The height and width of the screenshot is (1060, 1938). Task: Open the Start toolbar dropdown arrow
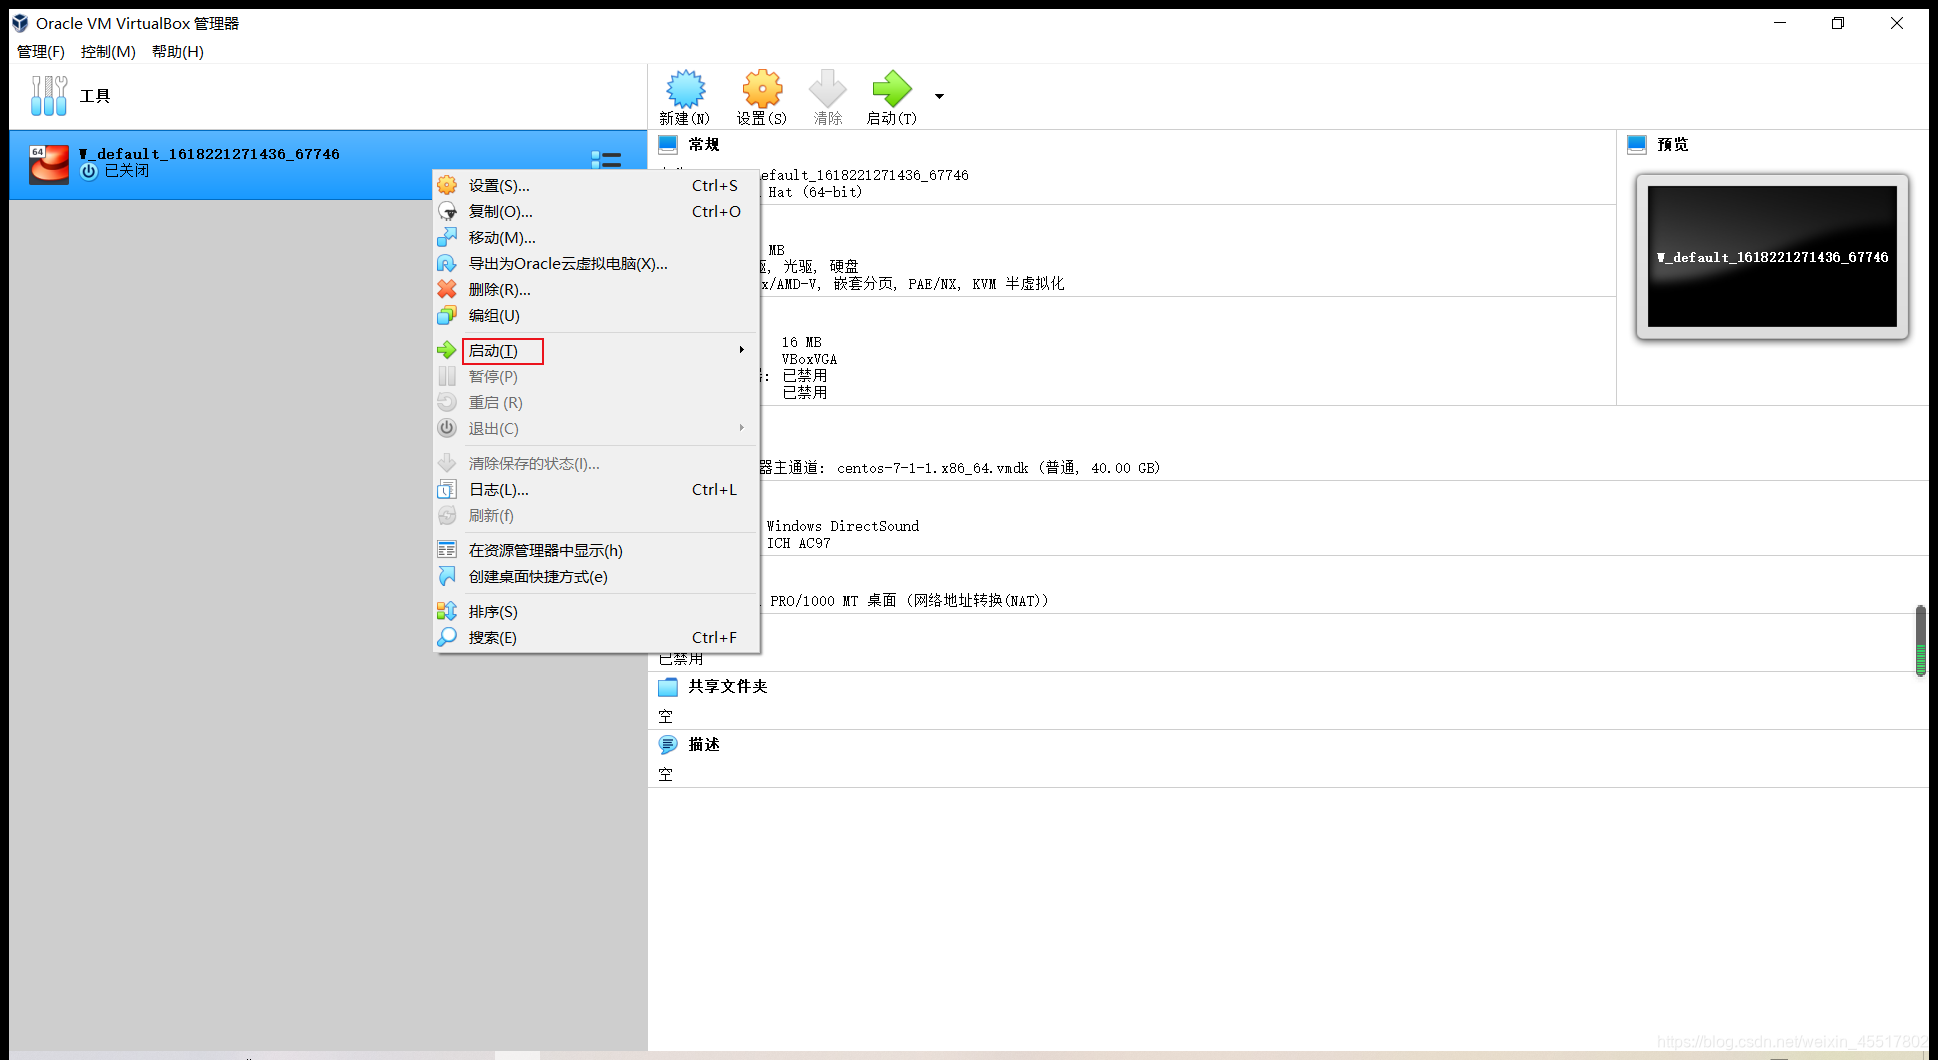pyautogui.click(x=939, y=96)
